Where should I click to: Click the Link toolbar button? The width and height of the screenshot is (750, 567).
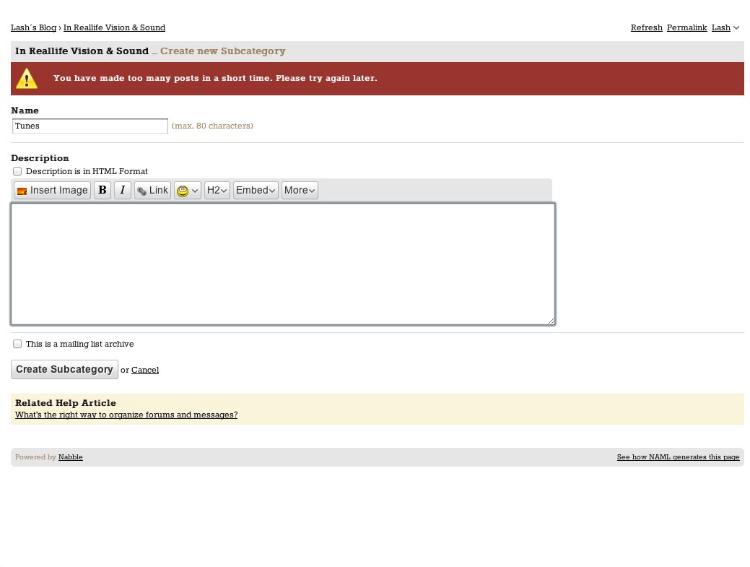point(152,190)
